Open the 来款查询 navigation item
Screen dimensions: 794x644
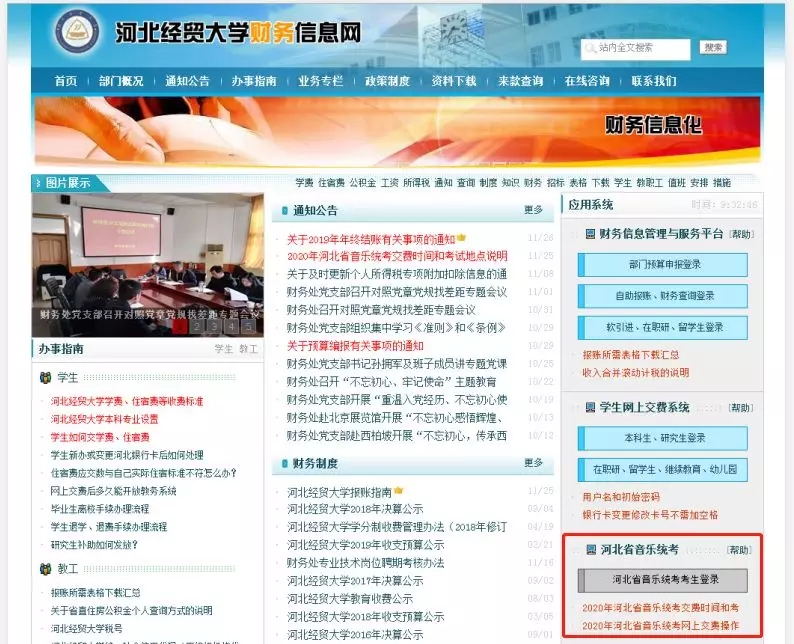tap(521, 81)
